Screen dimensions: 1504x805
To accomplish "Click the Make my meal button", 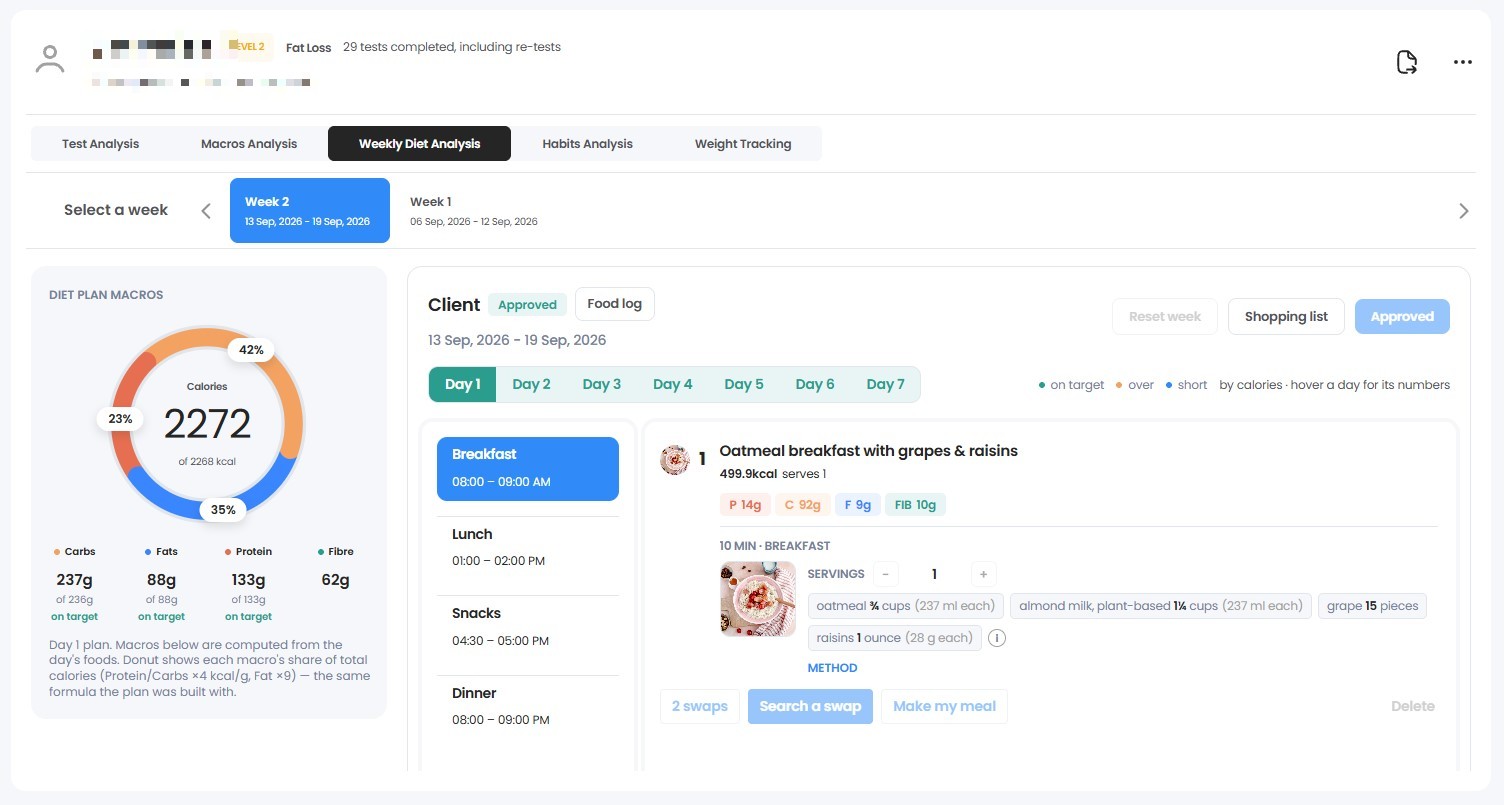I will tap(944, 706).
